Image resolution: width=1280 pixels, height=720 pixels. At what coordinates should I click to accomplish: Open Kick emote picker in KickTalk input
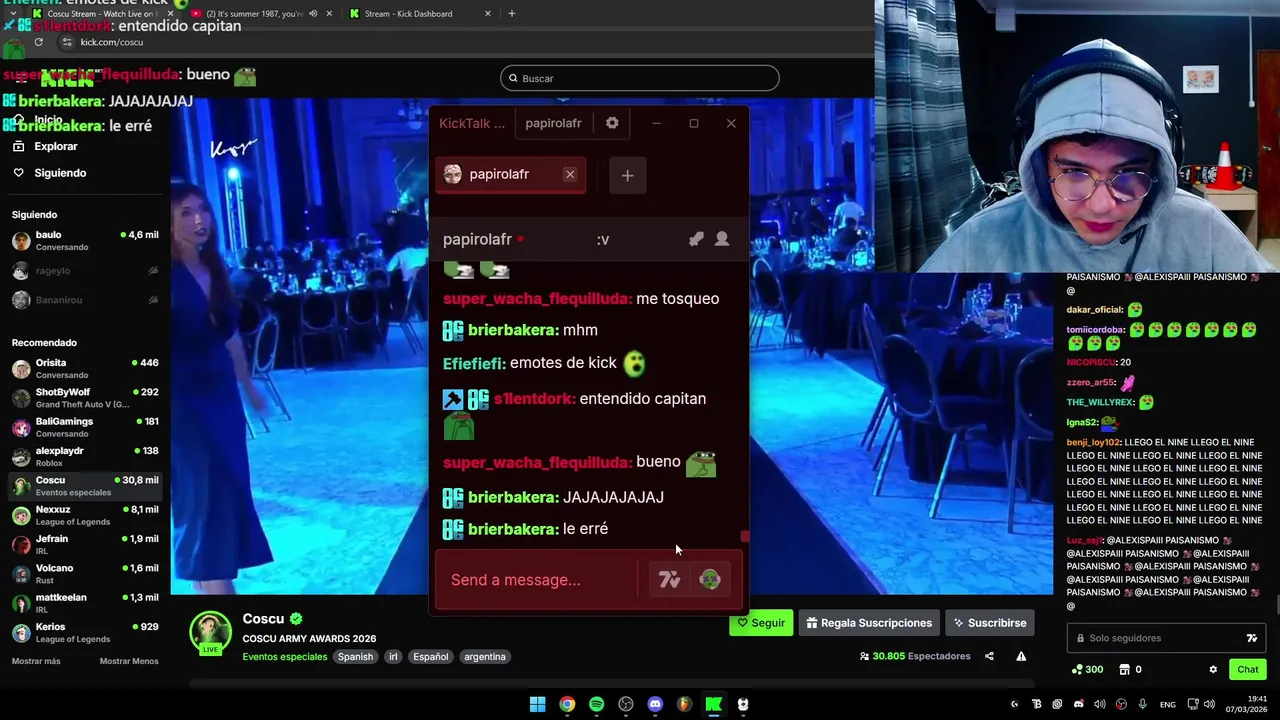tap(710, 580)
